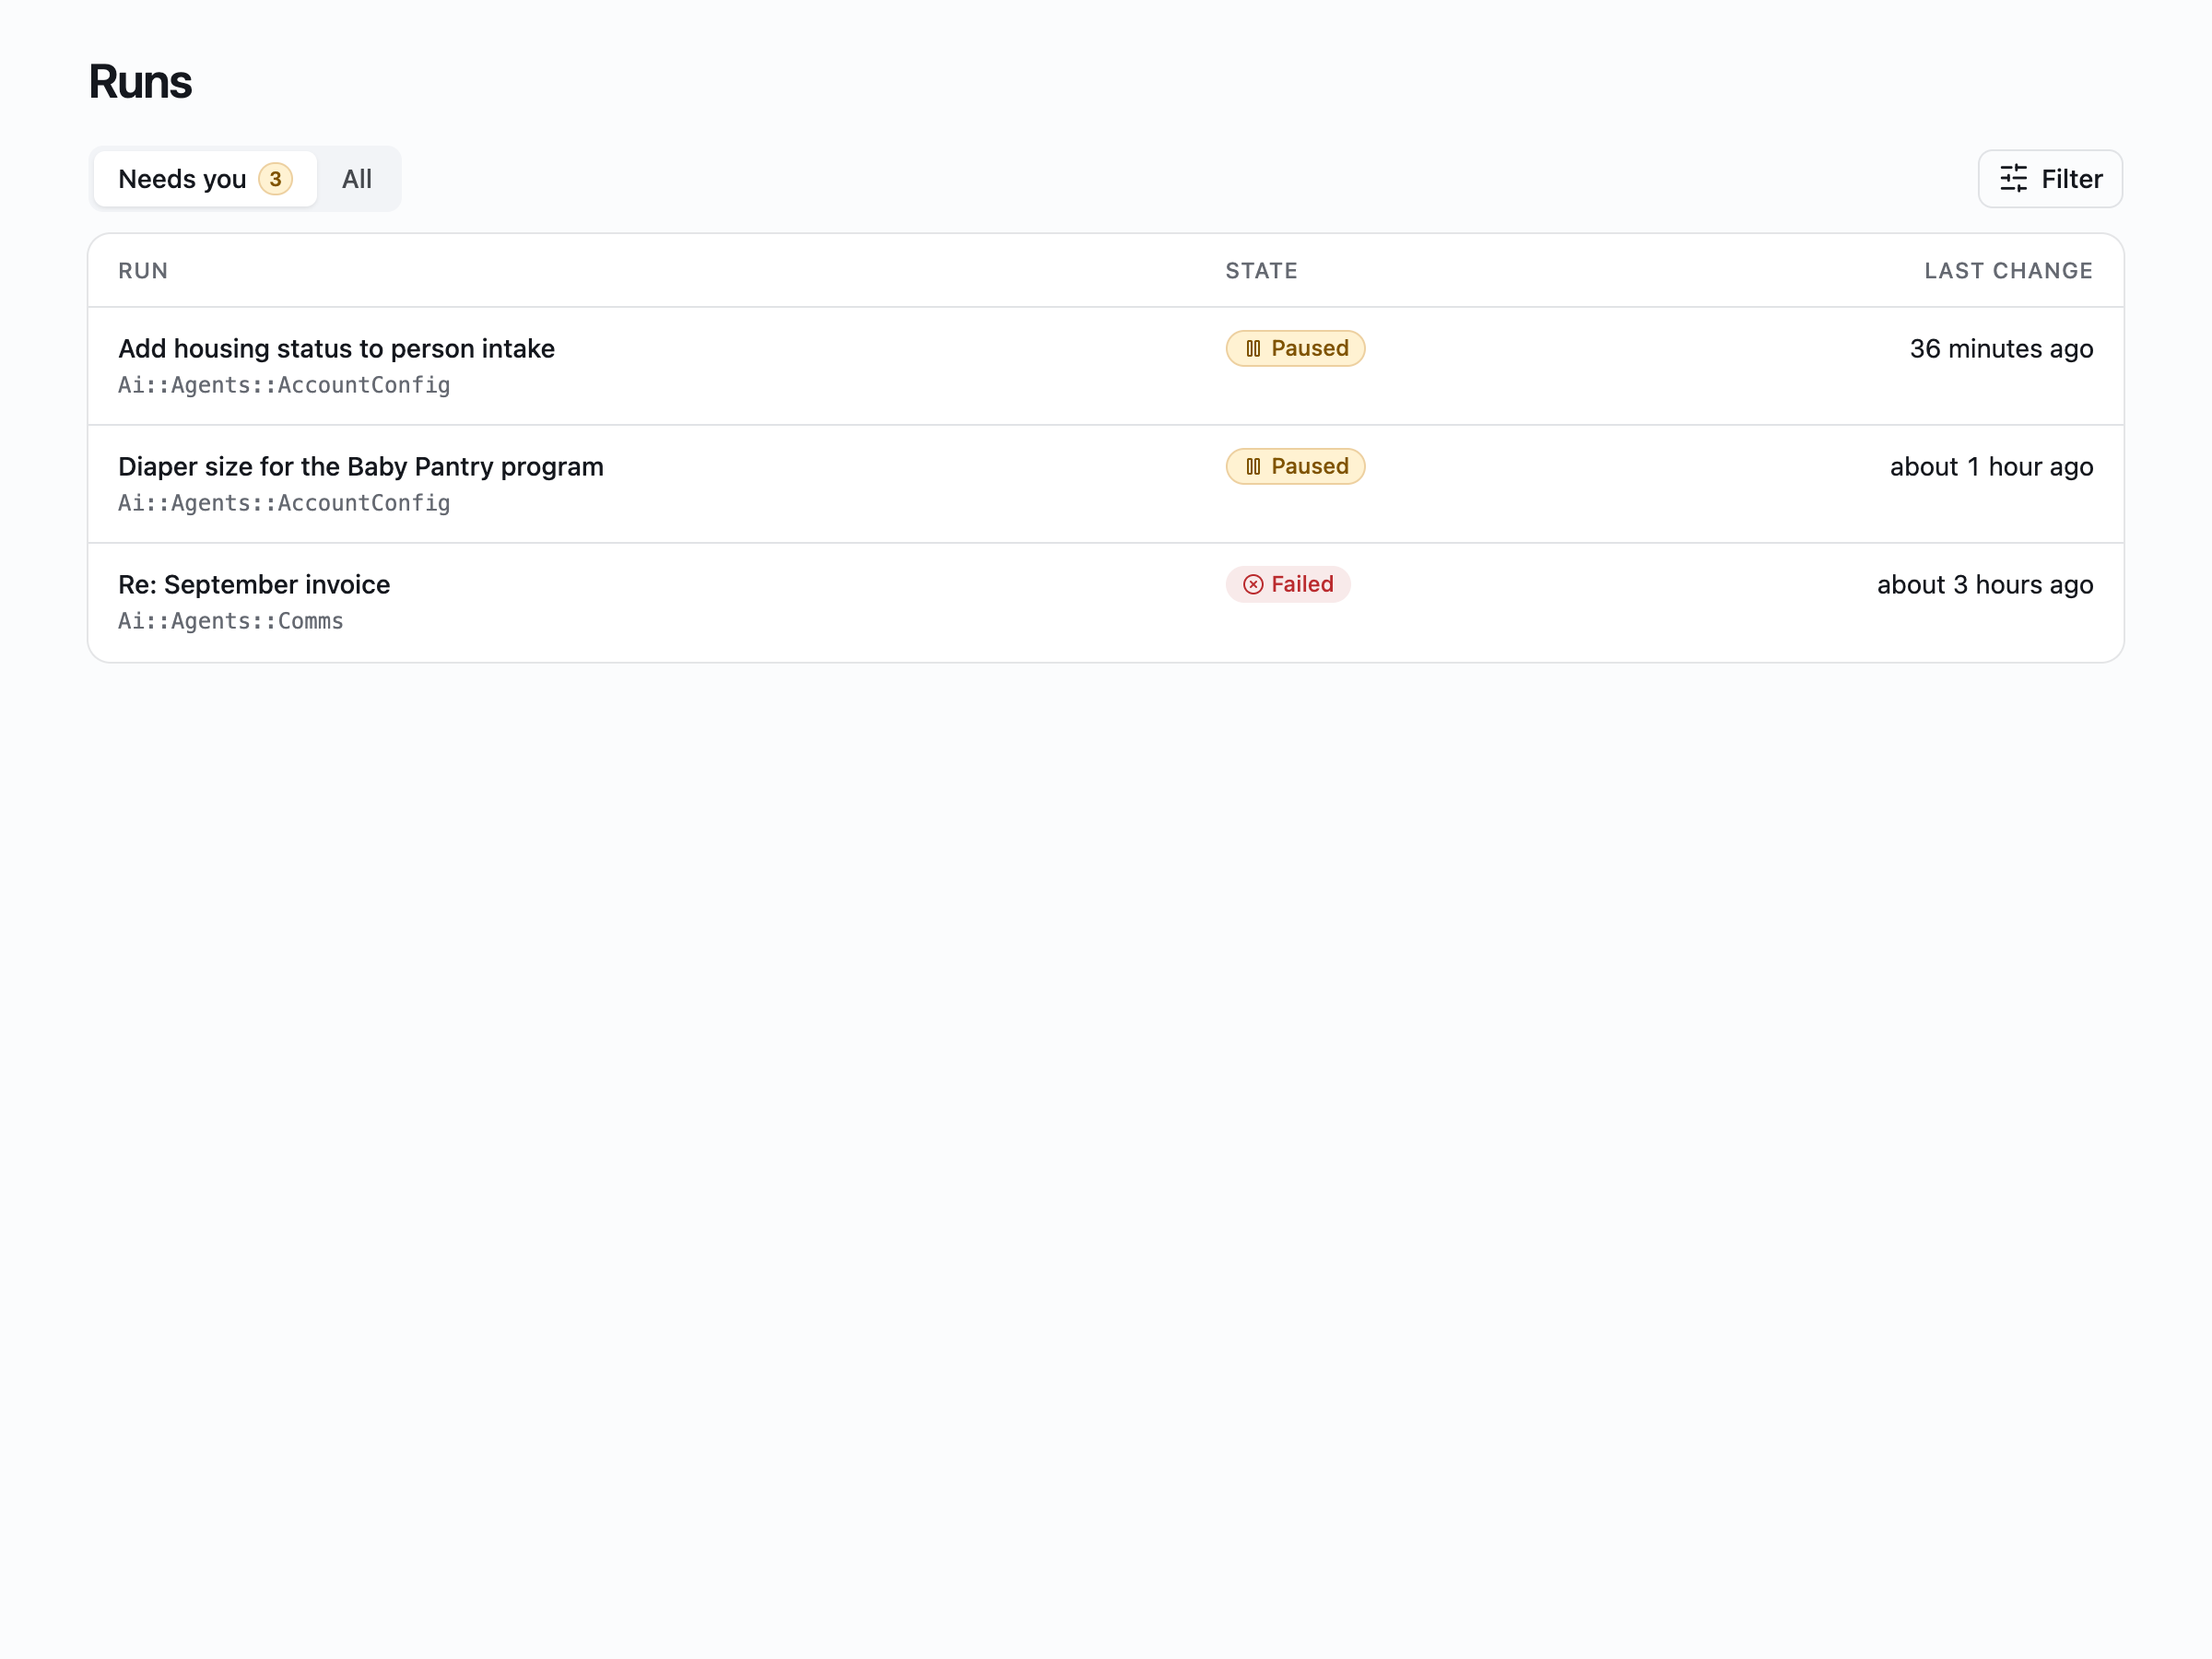The height and width of the screenshot is (1659, 2212).
Task: Open run 'Diaper size for the Baby Pantry program'
Action: click(361, 466)
